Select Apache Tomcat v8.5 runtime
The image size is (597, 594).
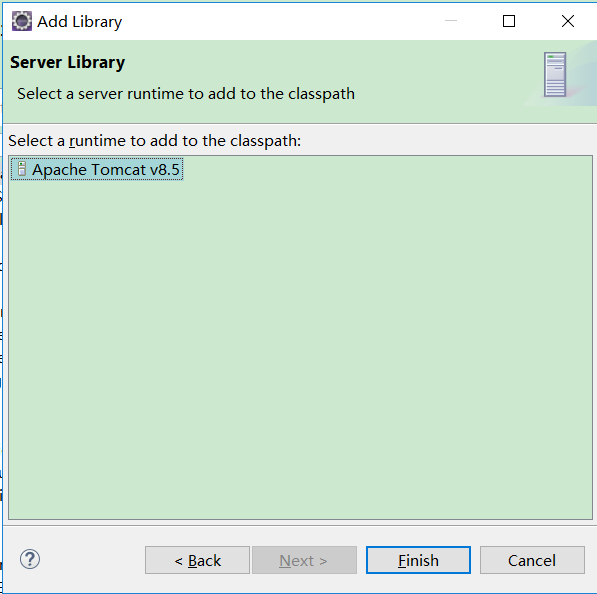point(97,169)
